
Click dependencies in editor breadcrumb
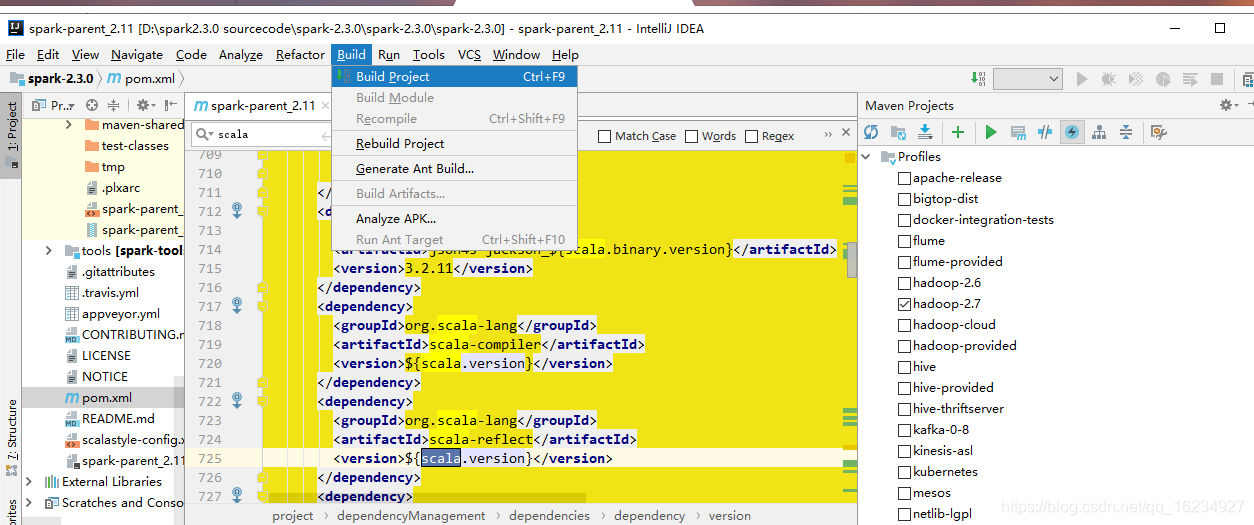(549, 516)
